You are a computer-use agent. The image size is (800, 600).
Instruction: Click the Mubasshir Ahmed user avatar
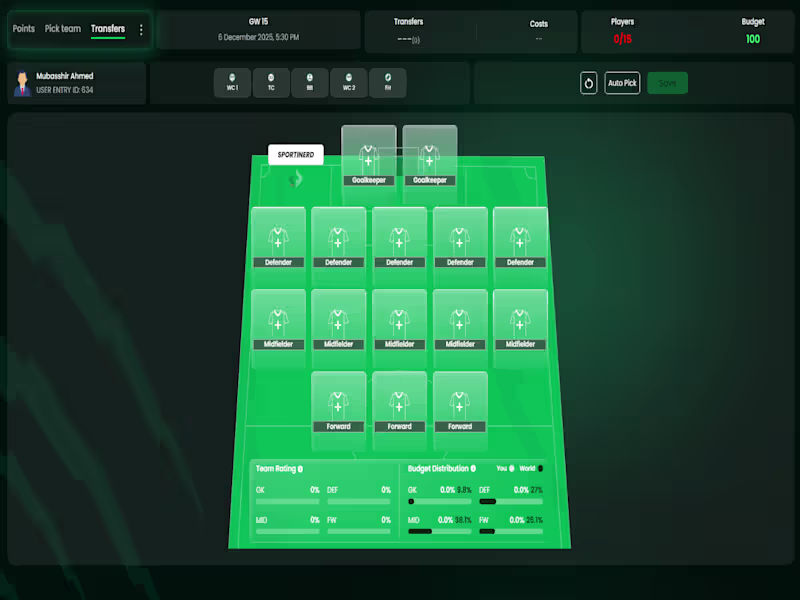coord(21,83)
